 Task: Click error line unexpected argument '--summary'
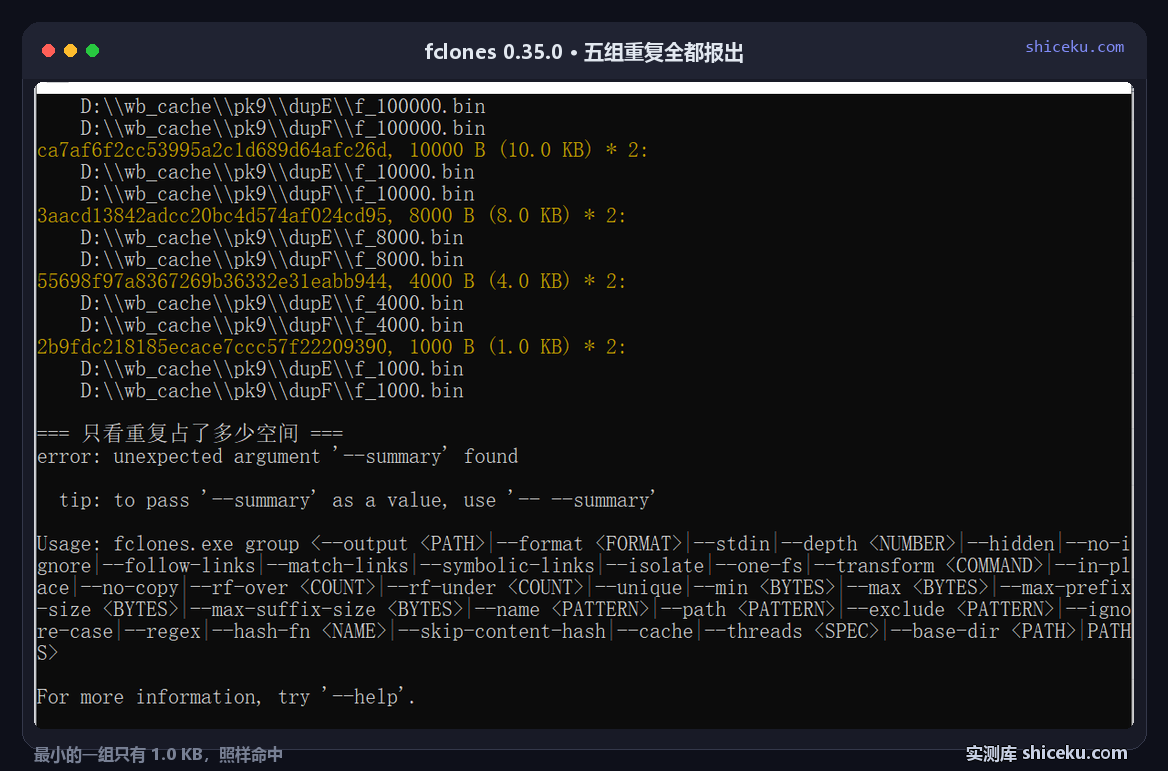[277, 456]
